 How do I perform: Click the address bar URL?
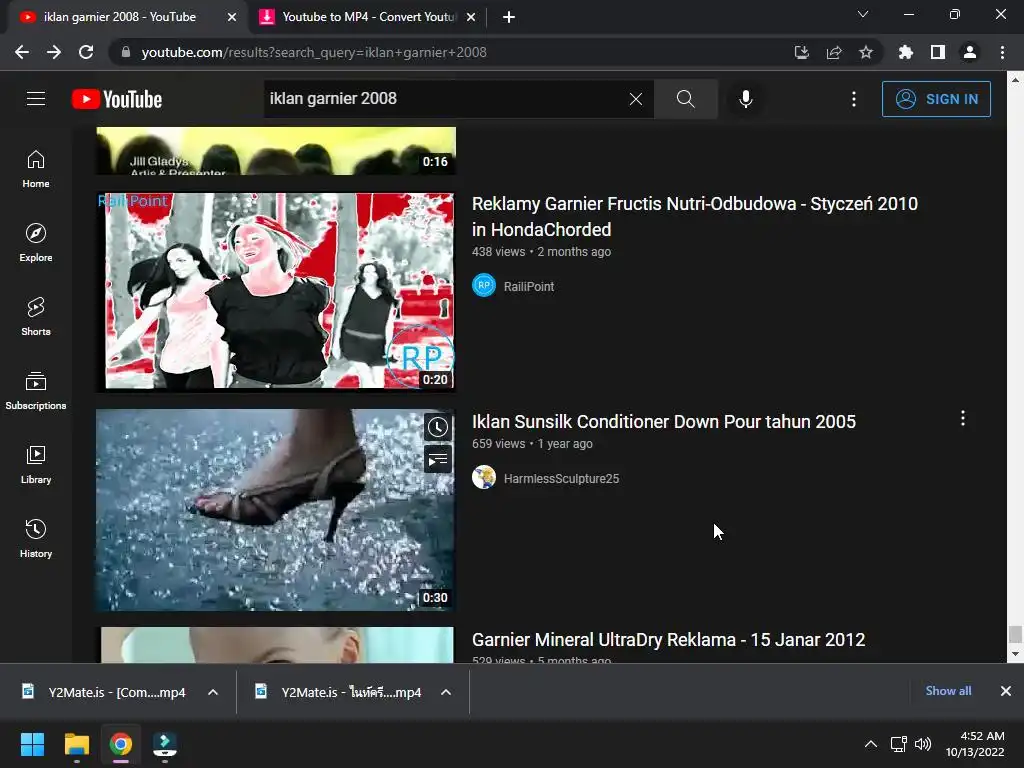314,52
